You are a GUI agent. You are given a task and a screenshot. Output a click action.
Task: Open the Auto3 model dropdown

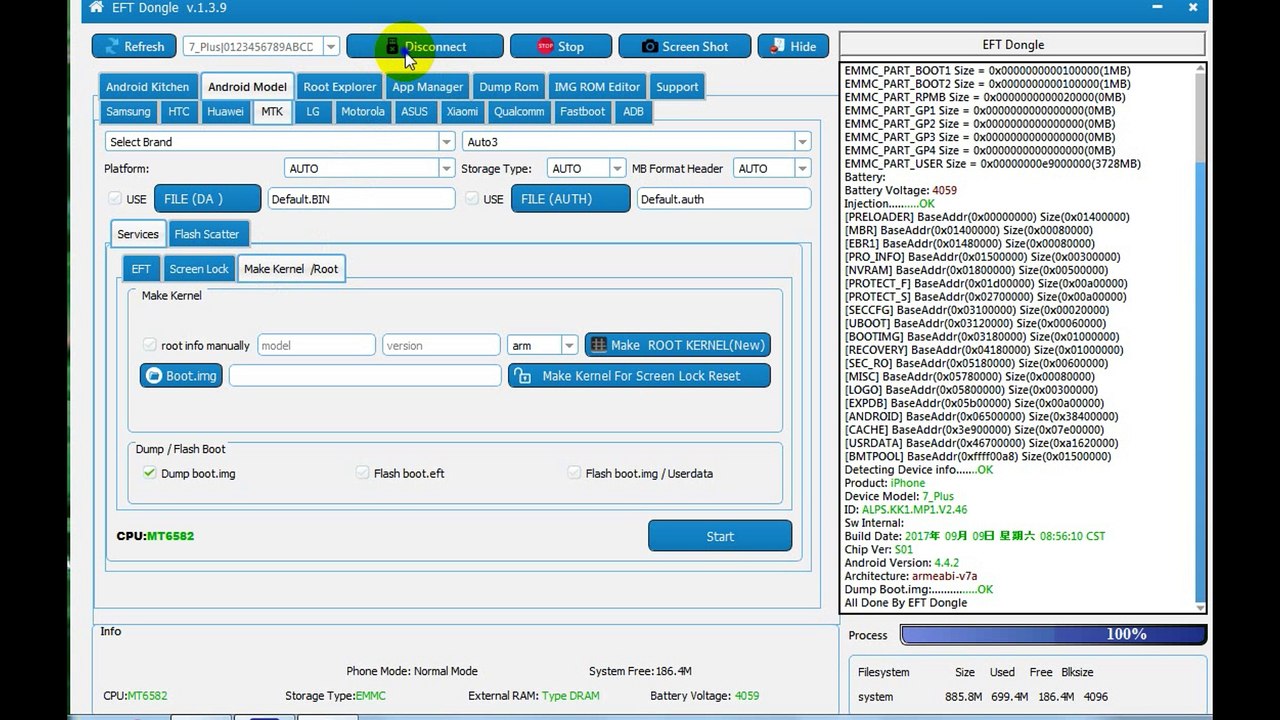(x=803, y=142)
